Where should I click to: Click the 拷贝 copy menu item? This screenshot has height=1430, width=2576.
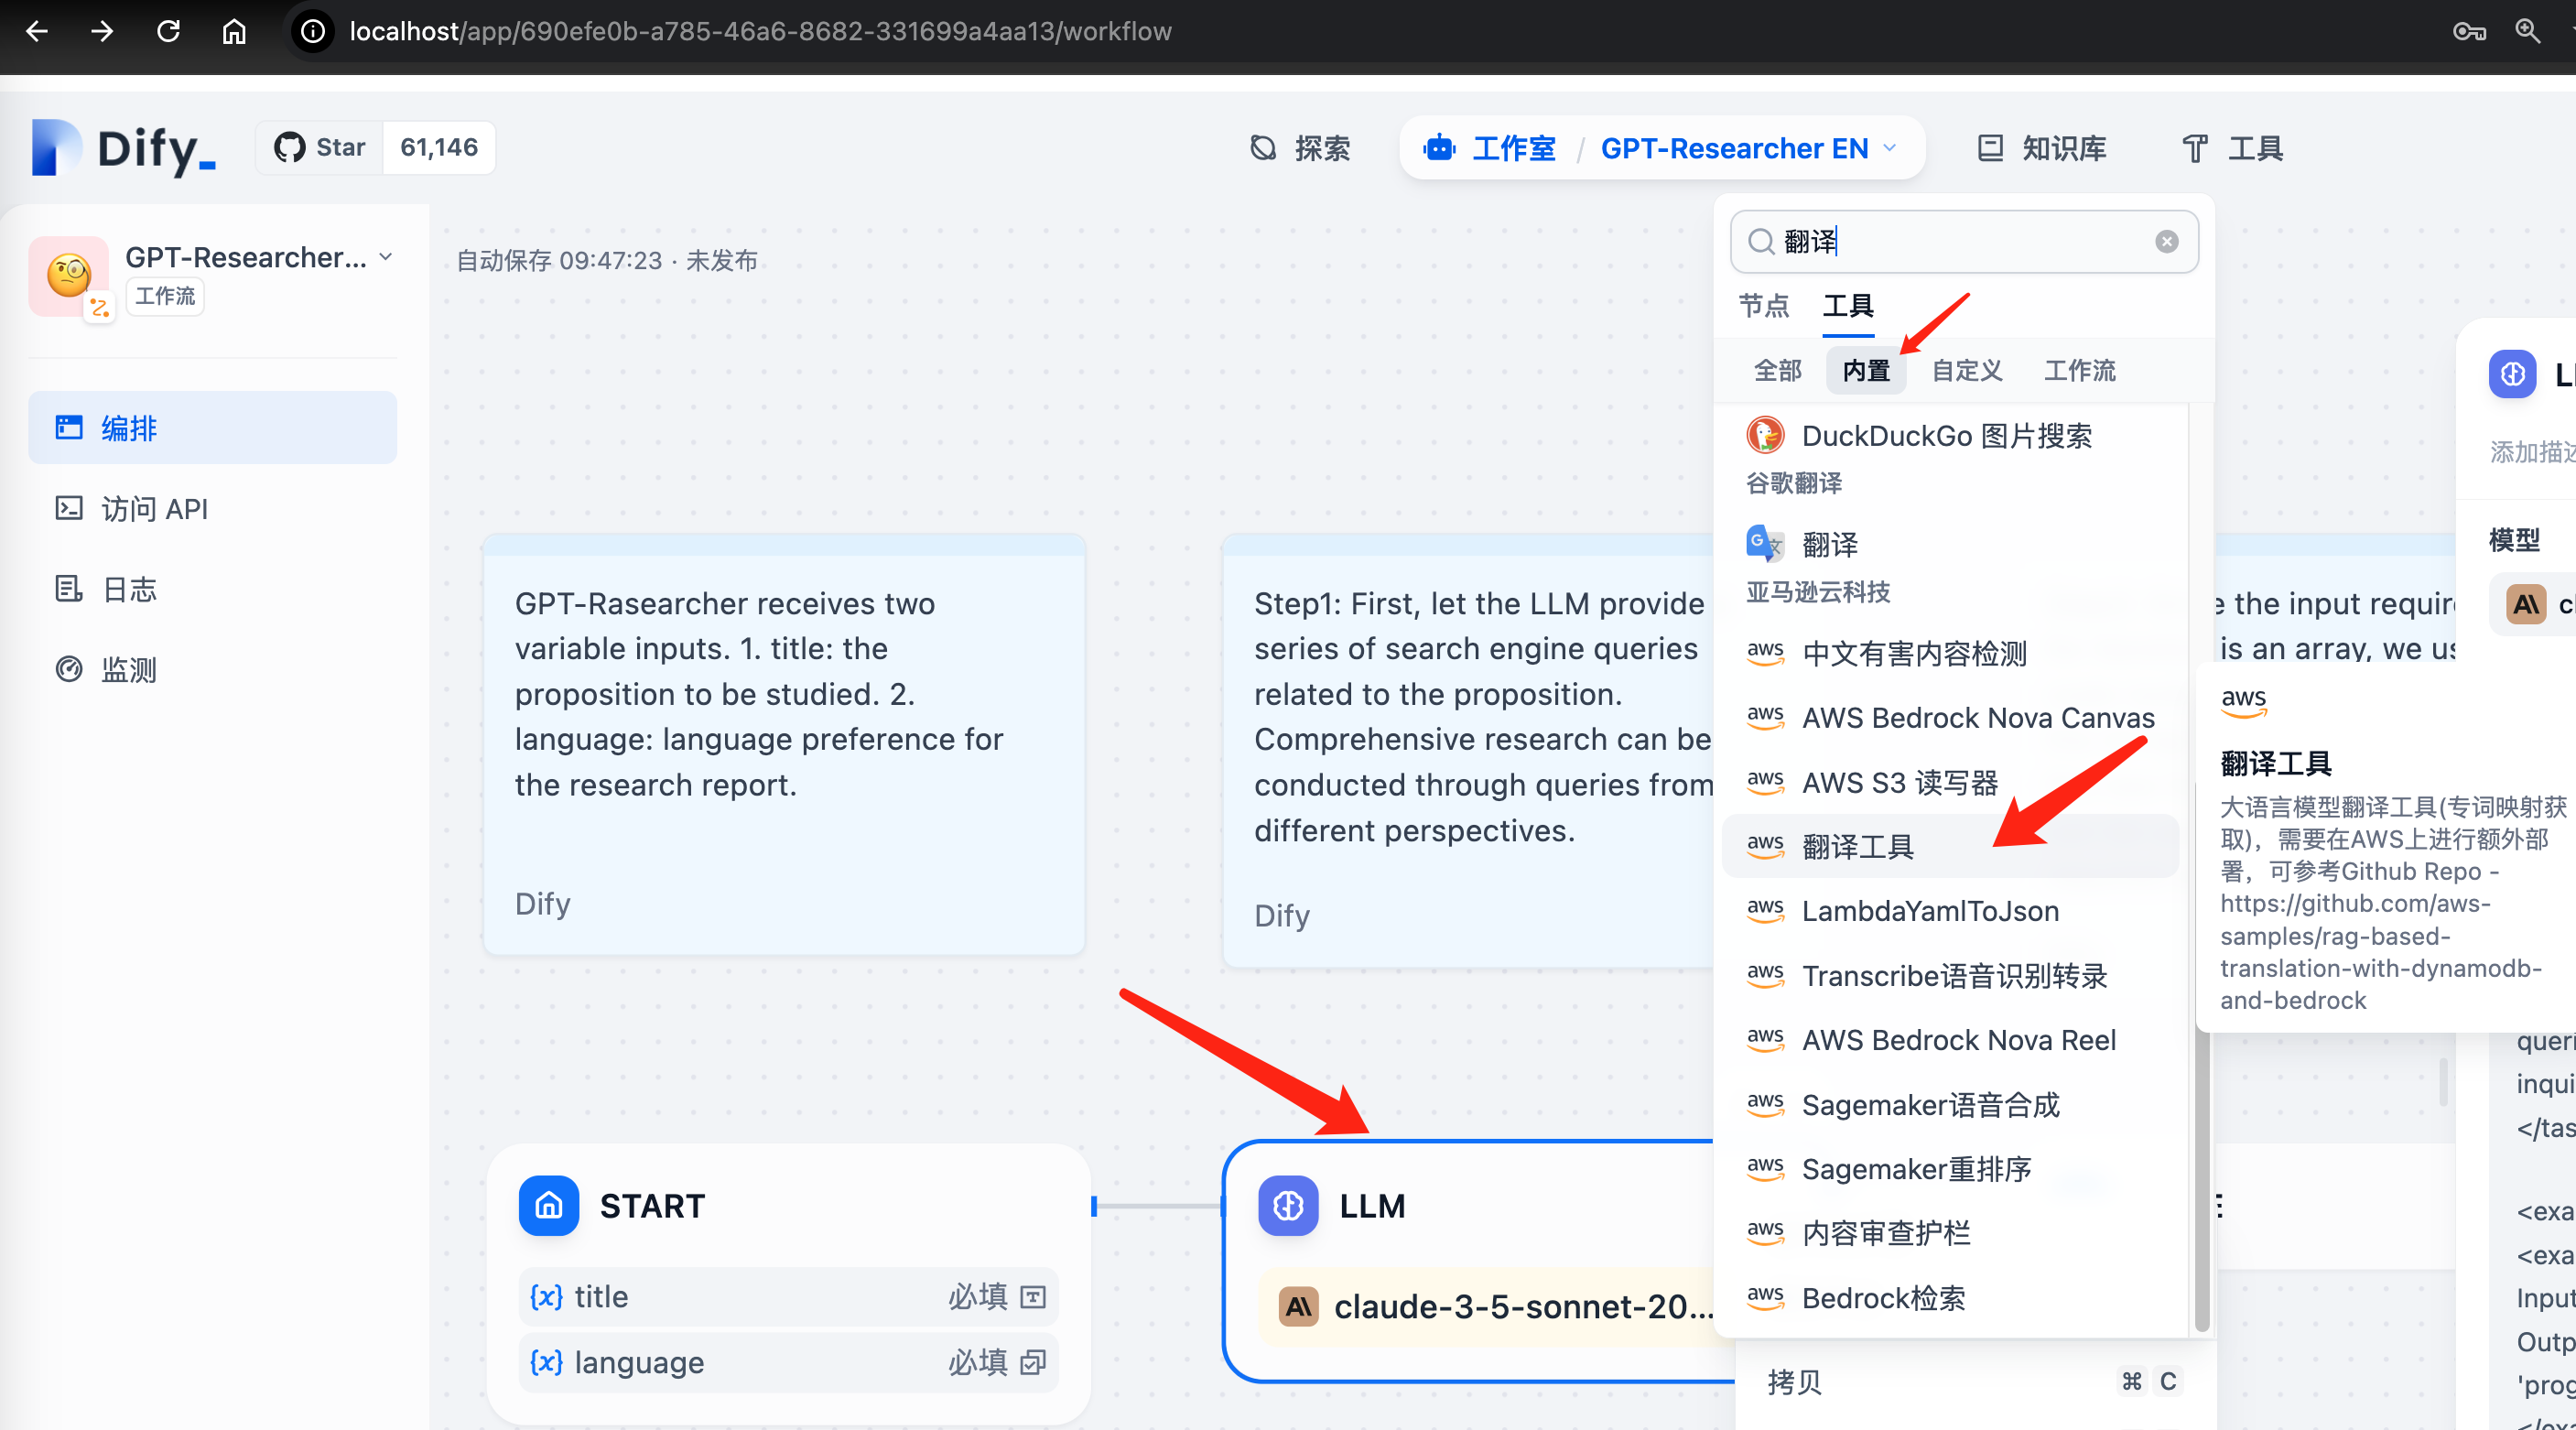(1795, 1381)
